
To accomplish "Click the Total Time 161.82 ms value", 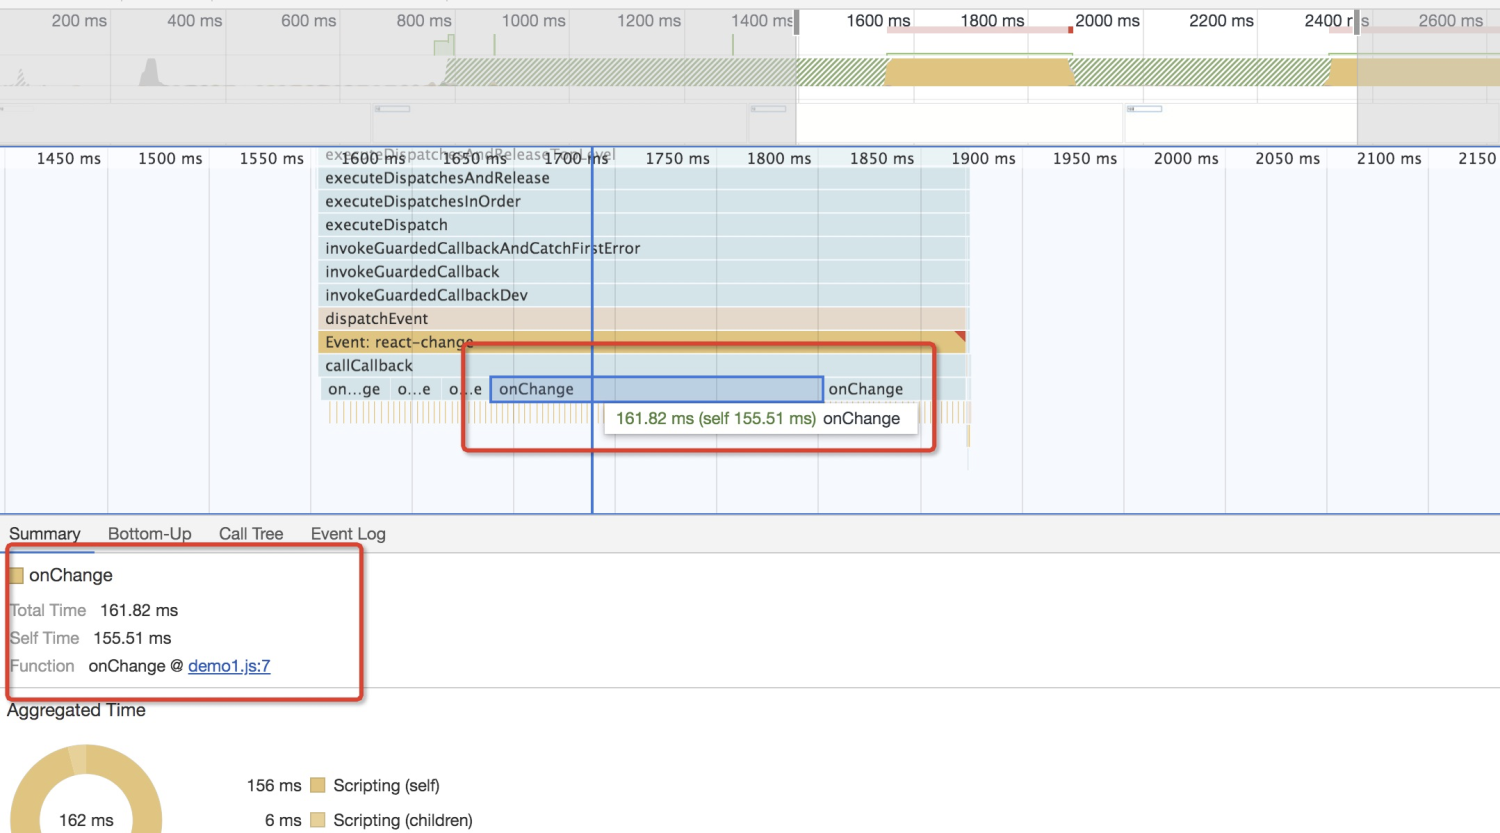I will (x=139, y=610).
